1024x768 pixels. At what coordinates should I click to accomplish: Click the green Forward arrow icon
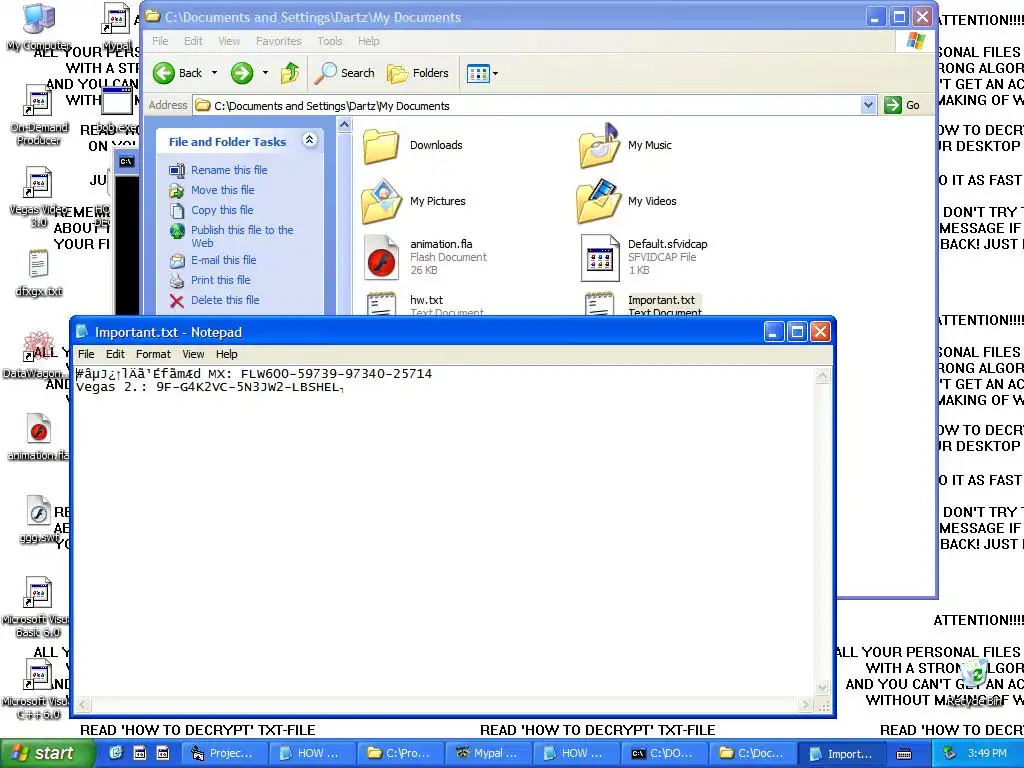[242, 73]
